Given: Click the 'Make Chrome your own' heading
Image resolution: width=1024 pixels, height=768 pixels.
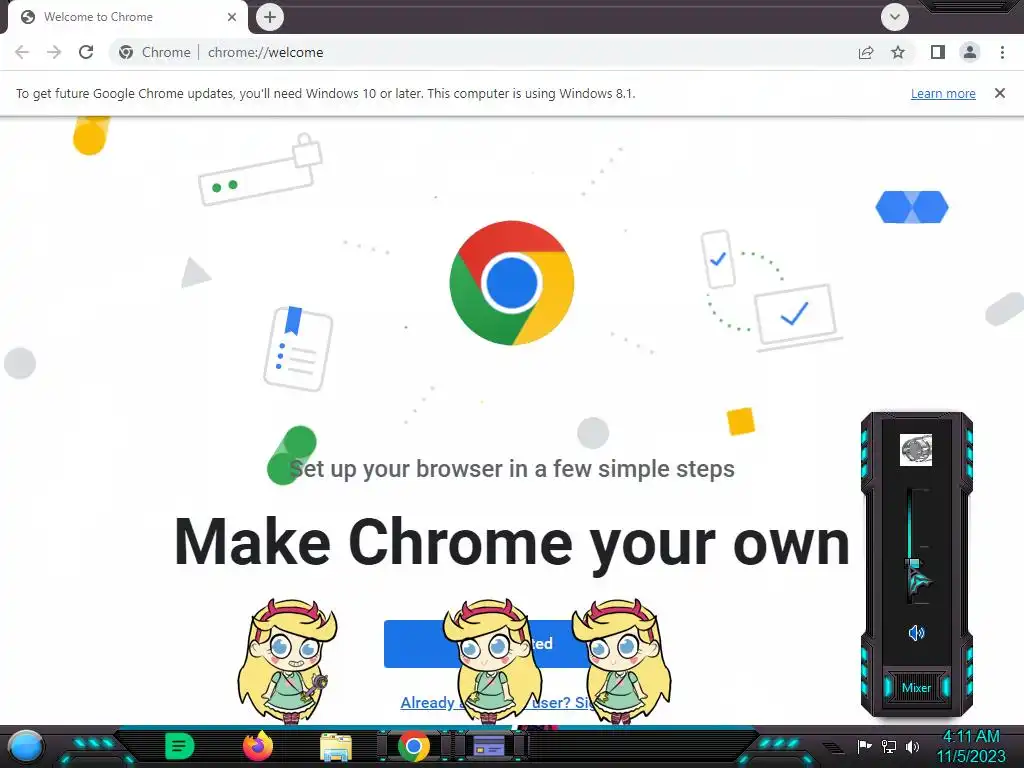Looking at the screenshot, I should click(x=512, y=544).
